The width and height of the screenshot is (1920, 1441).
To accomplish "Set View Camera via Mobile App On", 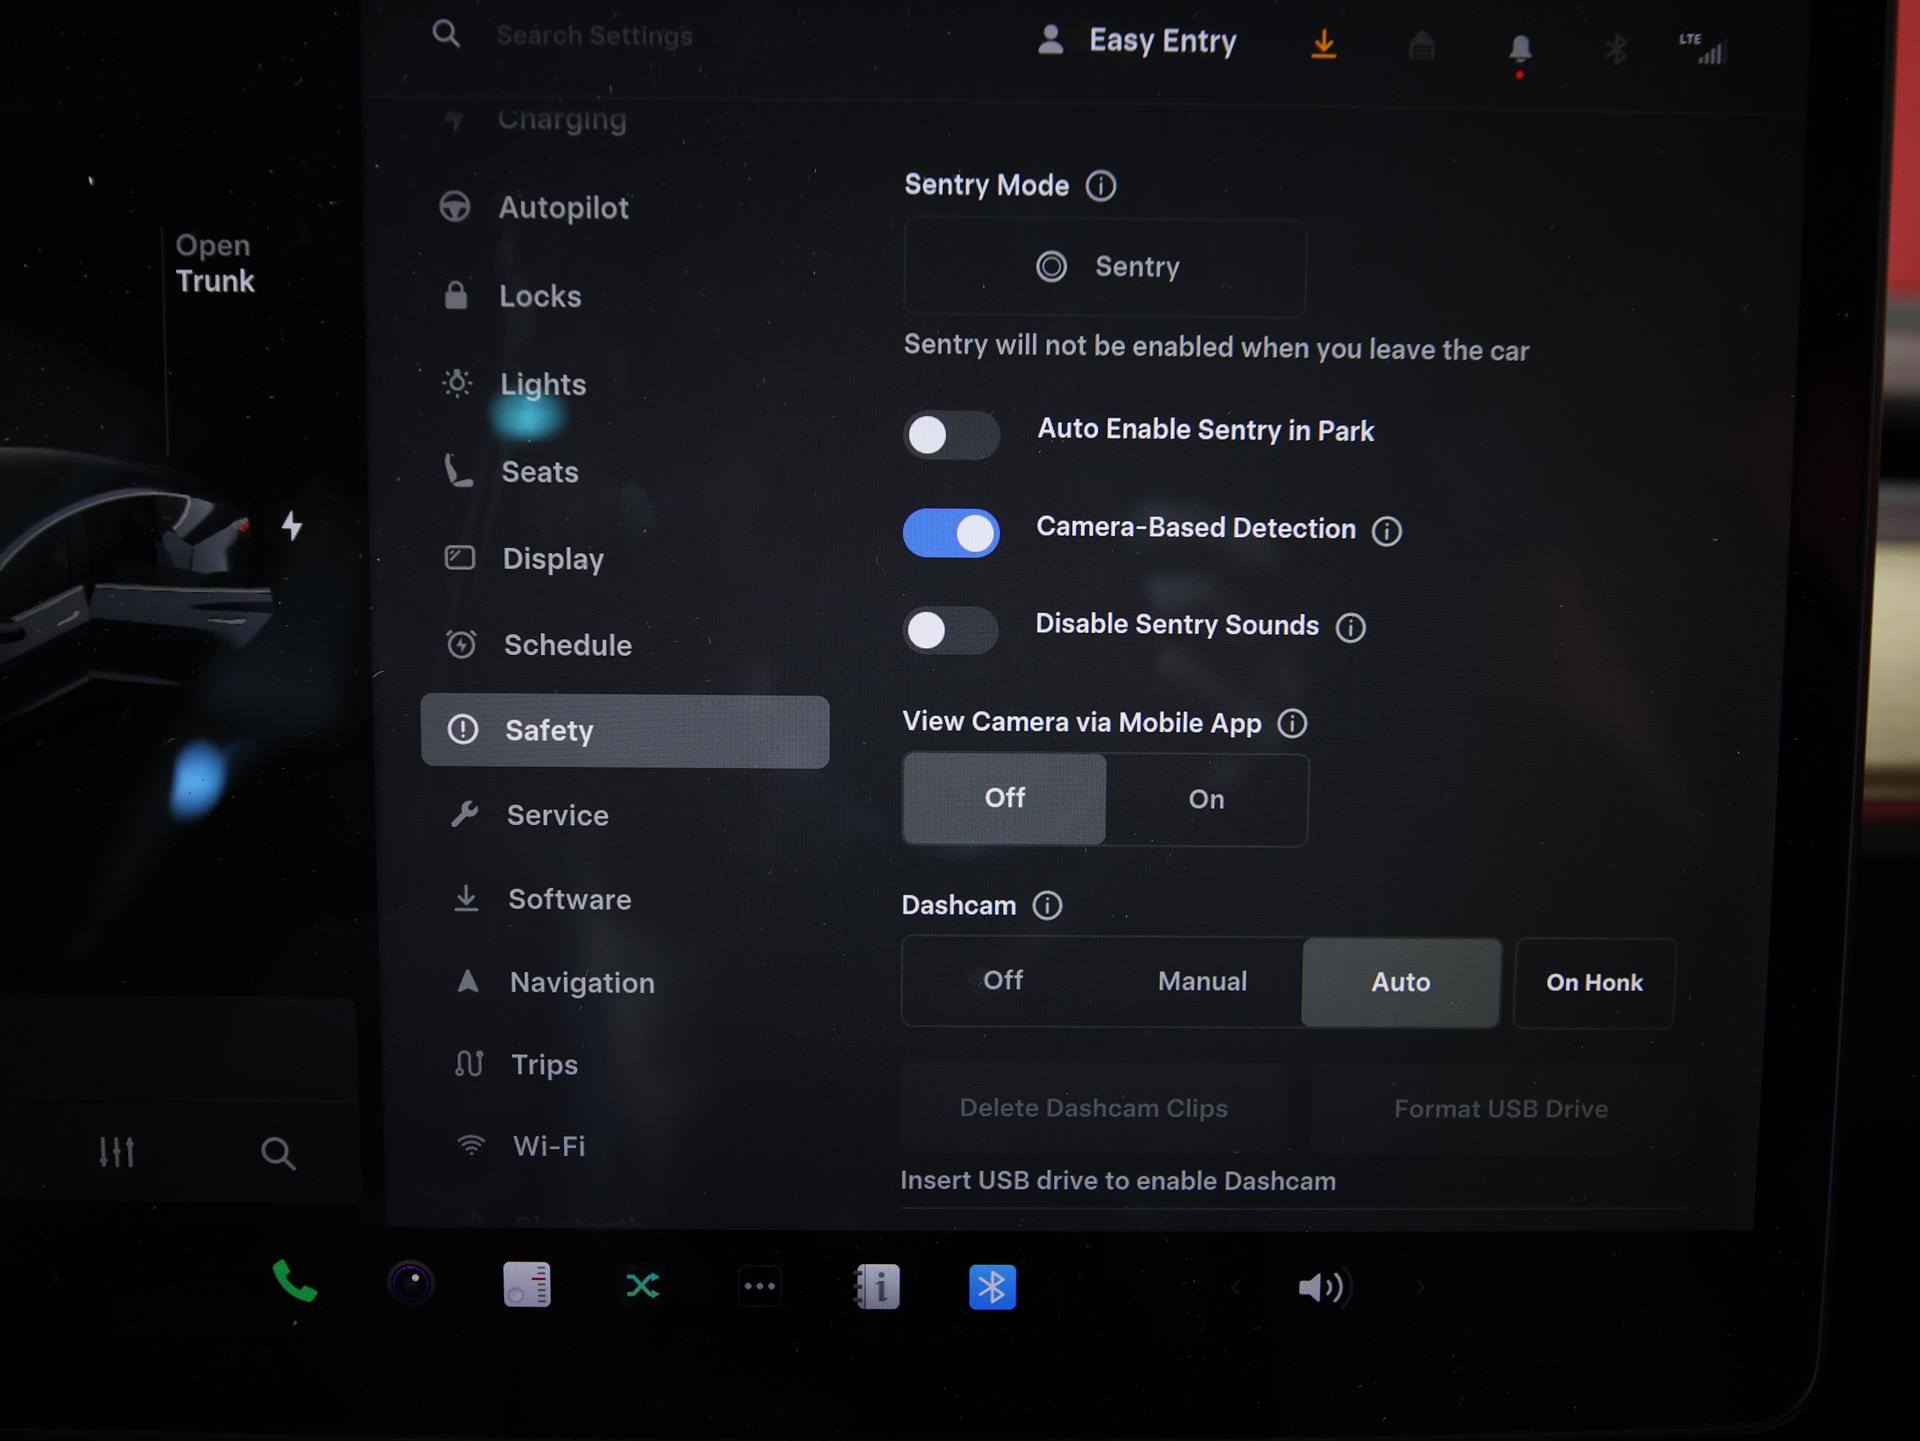I will (x=1206, y=800).
